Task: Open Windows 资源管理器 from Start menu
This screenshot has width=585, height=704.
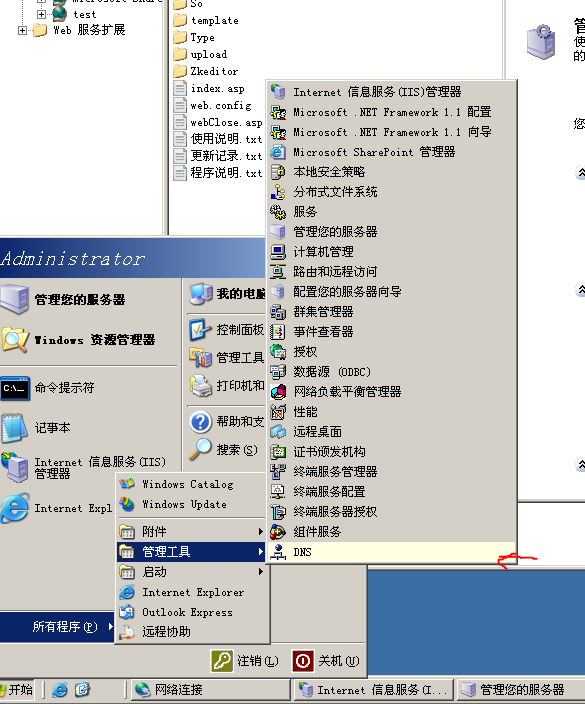Action: (89, 339)
